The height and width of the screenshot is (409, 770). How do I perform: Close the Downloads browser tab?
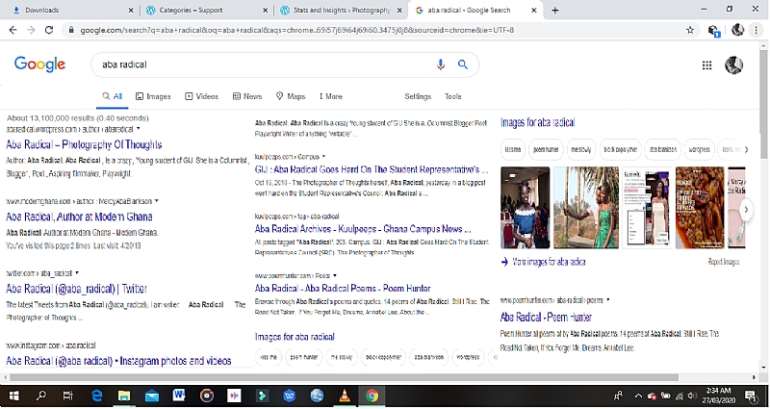tap(131, 10)
